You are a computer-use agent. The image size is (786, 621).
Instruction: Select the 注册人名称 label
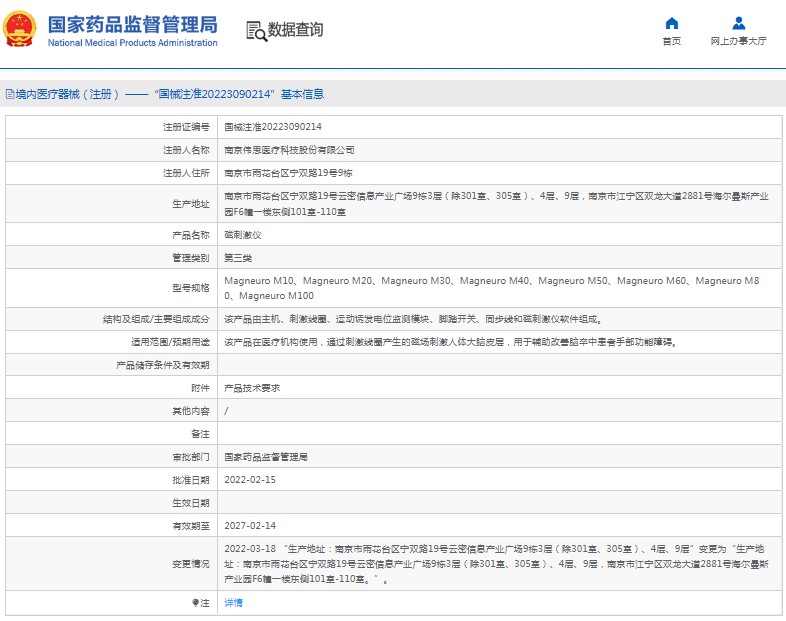pyautogui.click(x=186, y=150)
